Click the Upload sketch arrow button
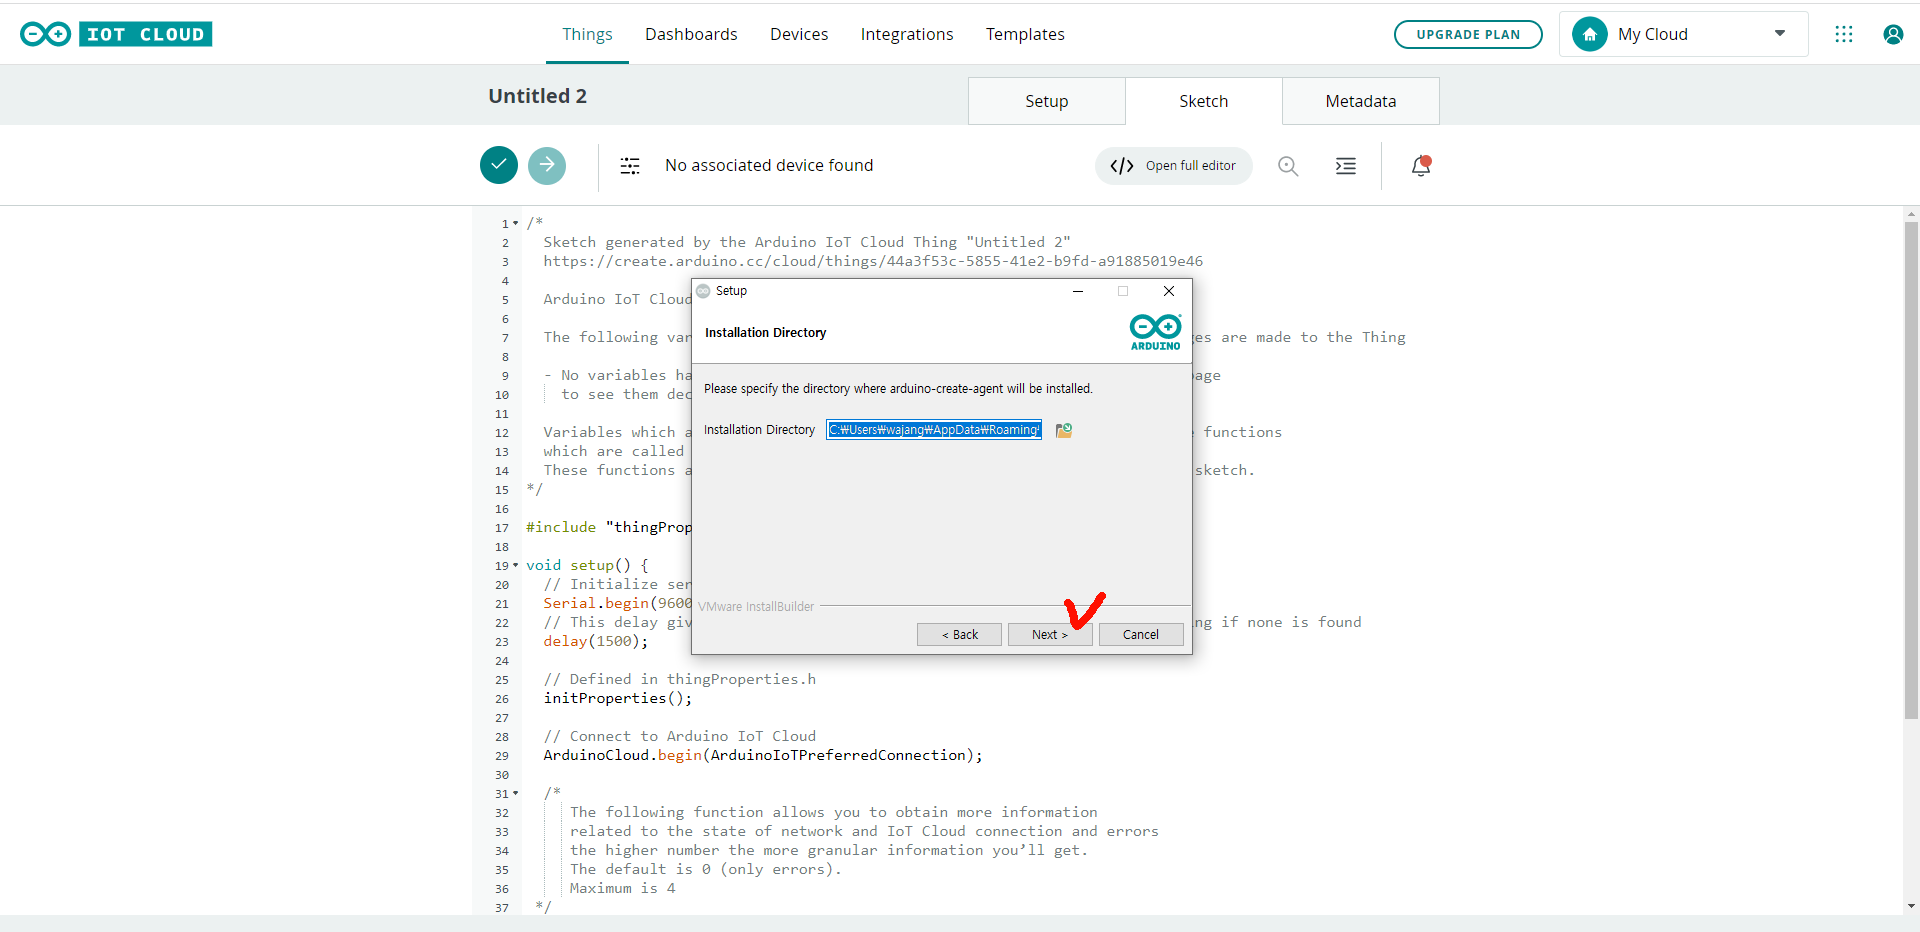 point(547,165)
